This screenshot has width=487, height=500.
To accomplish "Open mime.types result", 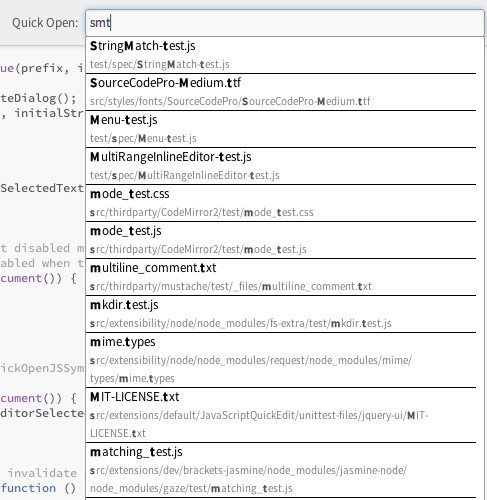I will 281,360.
